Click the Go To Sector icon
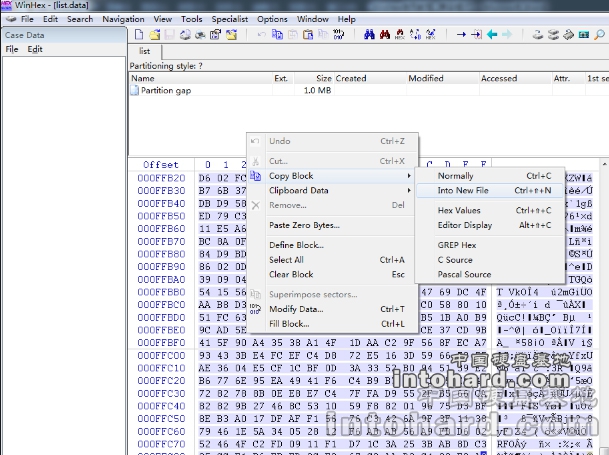Viewport: 609px width, 455px height. coord(476,35)
